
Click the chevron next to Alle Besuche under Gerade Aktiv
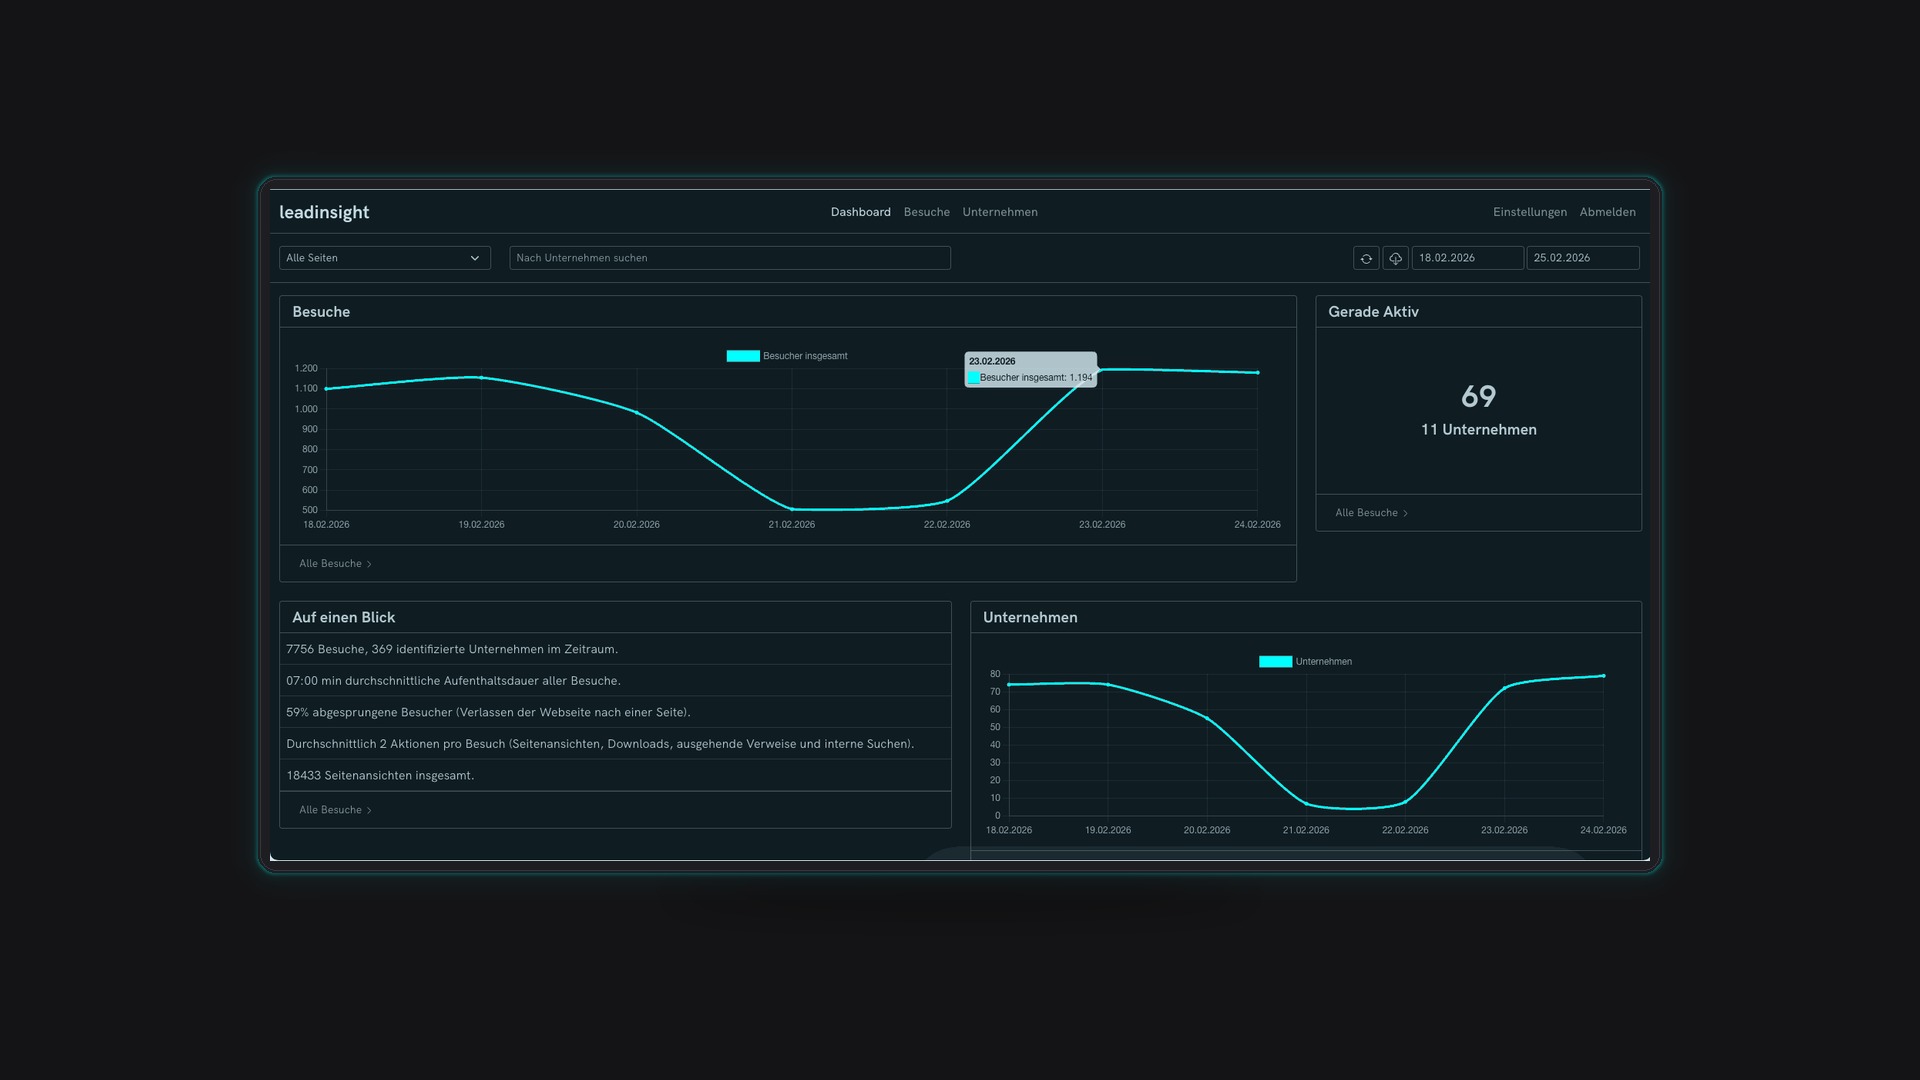1404,513
